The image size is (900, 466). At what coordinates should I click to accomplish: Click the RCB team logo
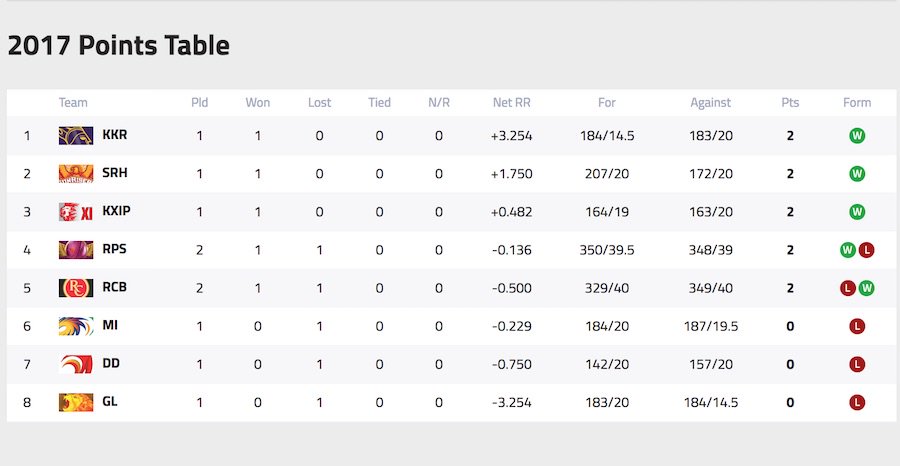[75, 288]
